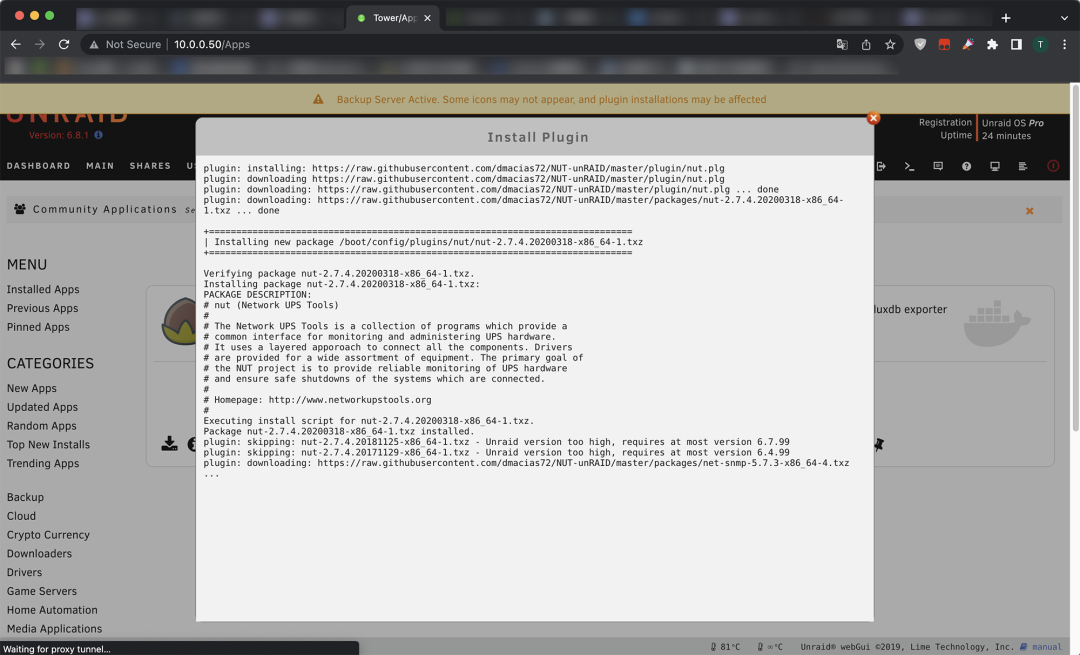The image size is (1080, 655).
Task: Open the feedback icon in Unraid toolbar
Action: (938, 166)
